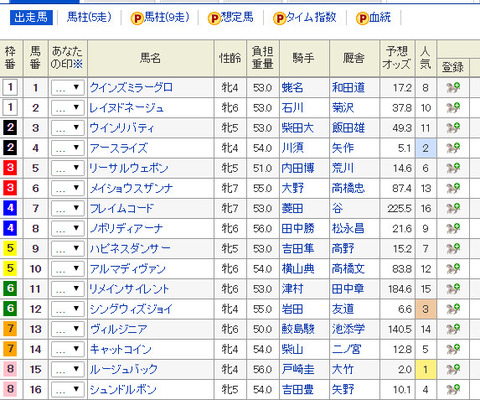The height and width of the screenshot is (400, 480).
Task: Expand mark selector in アースライズ row
Action: tap(68, 148)
